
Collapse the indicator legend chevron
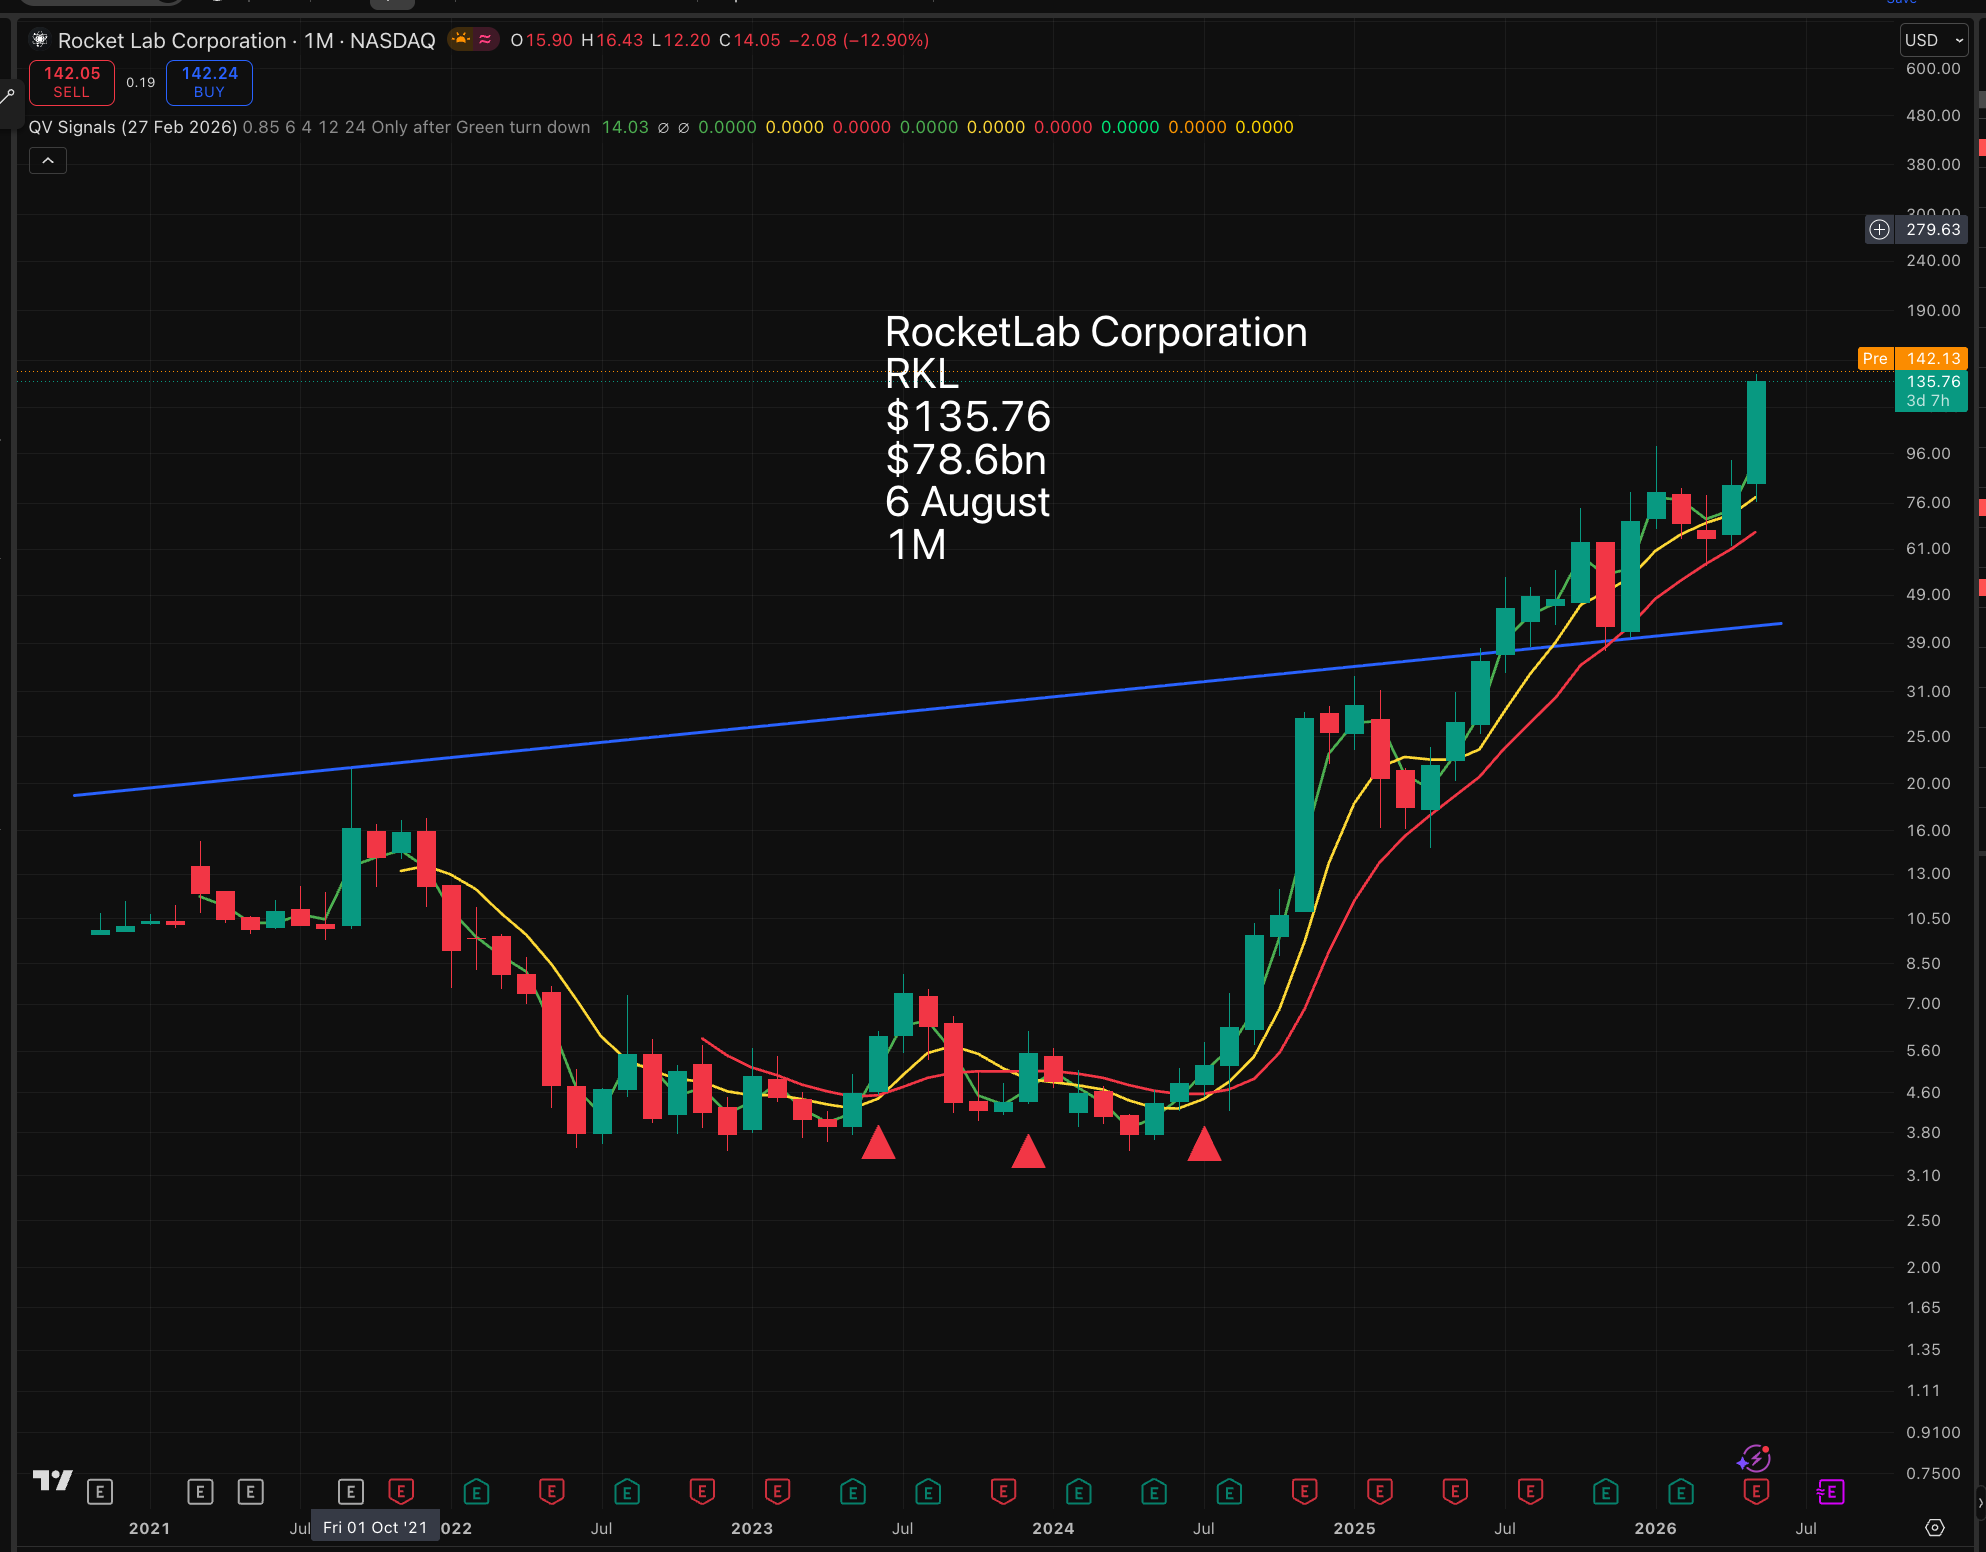click(x=48, y=161)
